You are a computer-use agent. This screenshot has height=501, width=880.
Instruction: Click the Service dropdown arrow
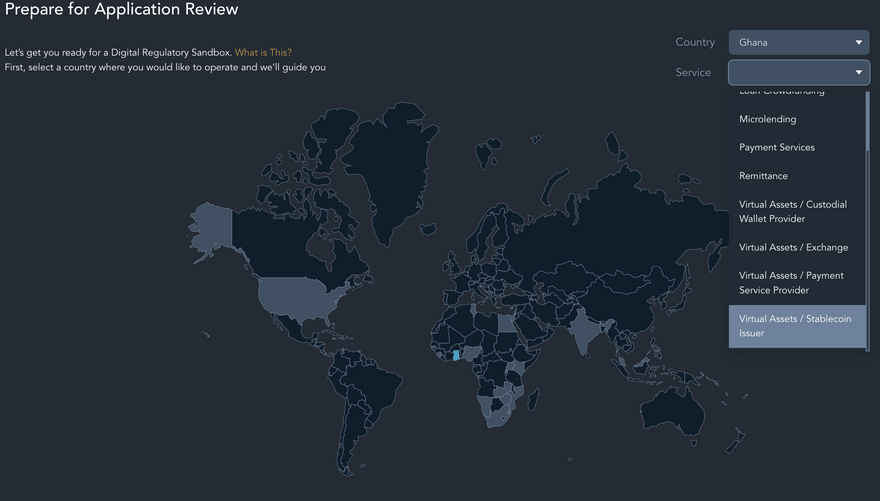coord(858,73)
